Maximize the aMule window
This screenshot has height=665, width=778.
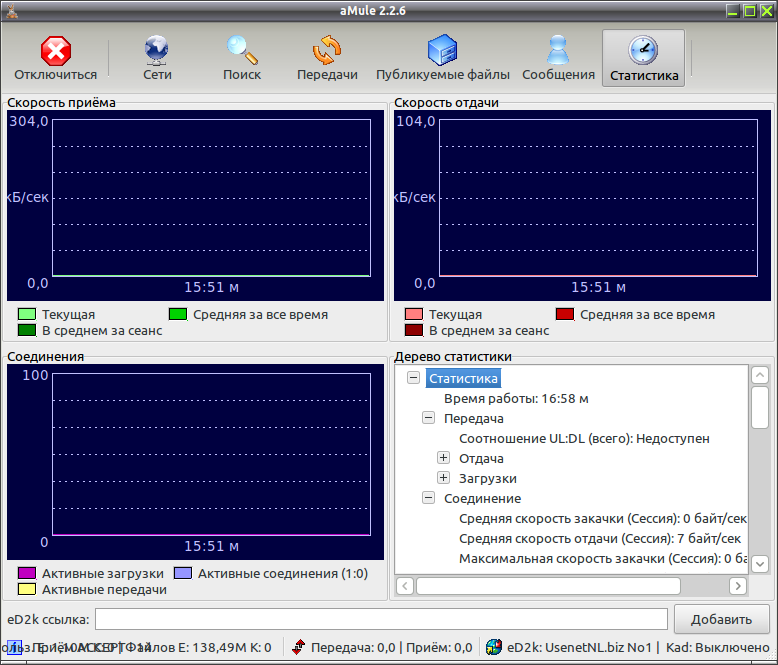point(750,10)
